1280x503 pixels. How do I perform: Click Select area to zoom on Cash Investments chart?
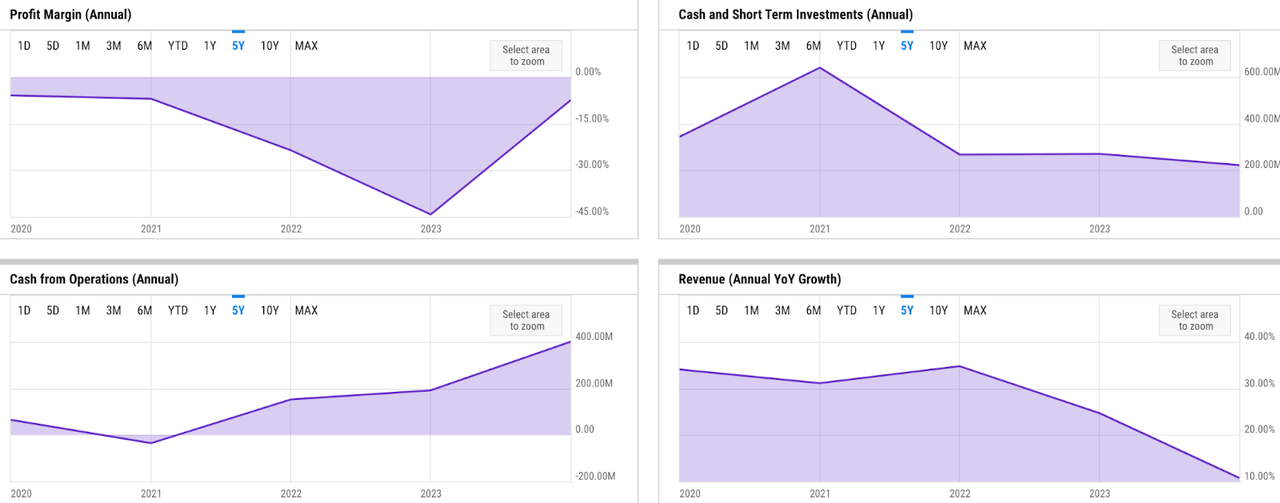point(1195,56)
